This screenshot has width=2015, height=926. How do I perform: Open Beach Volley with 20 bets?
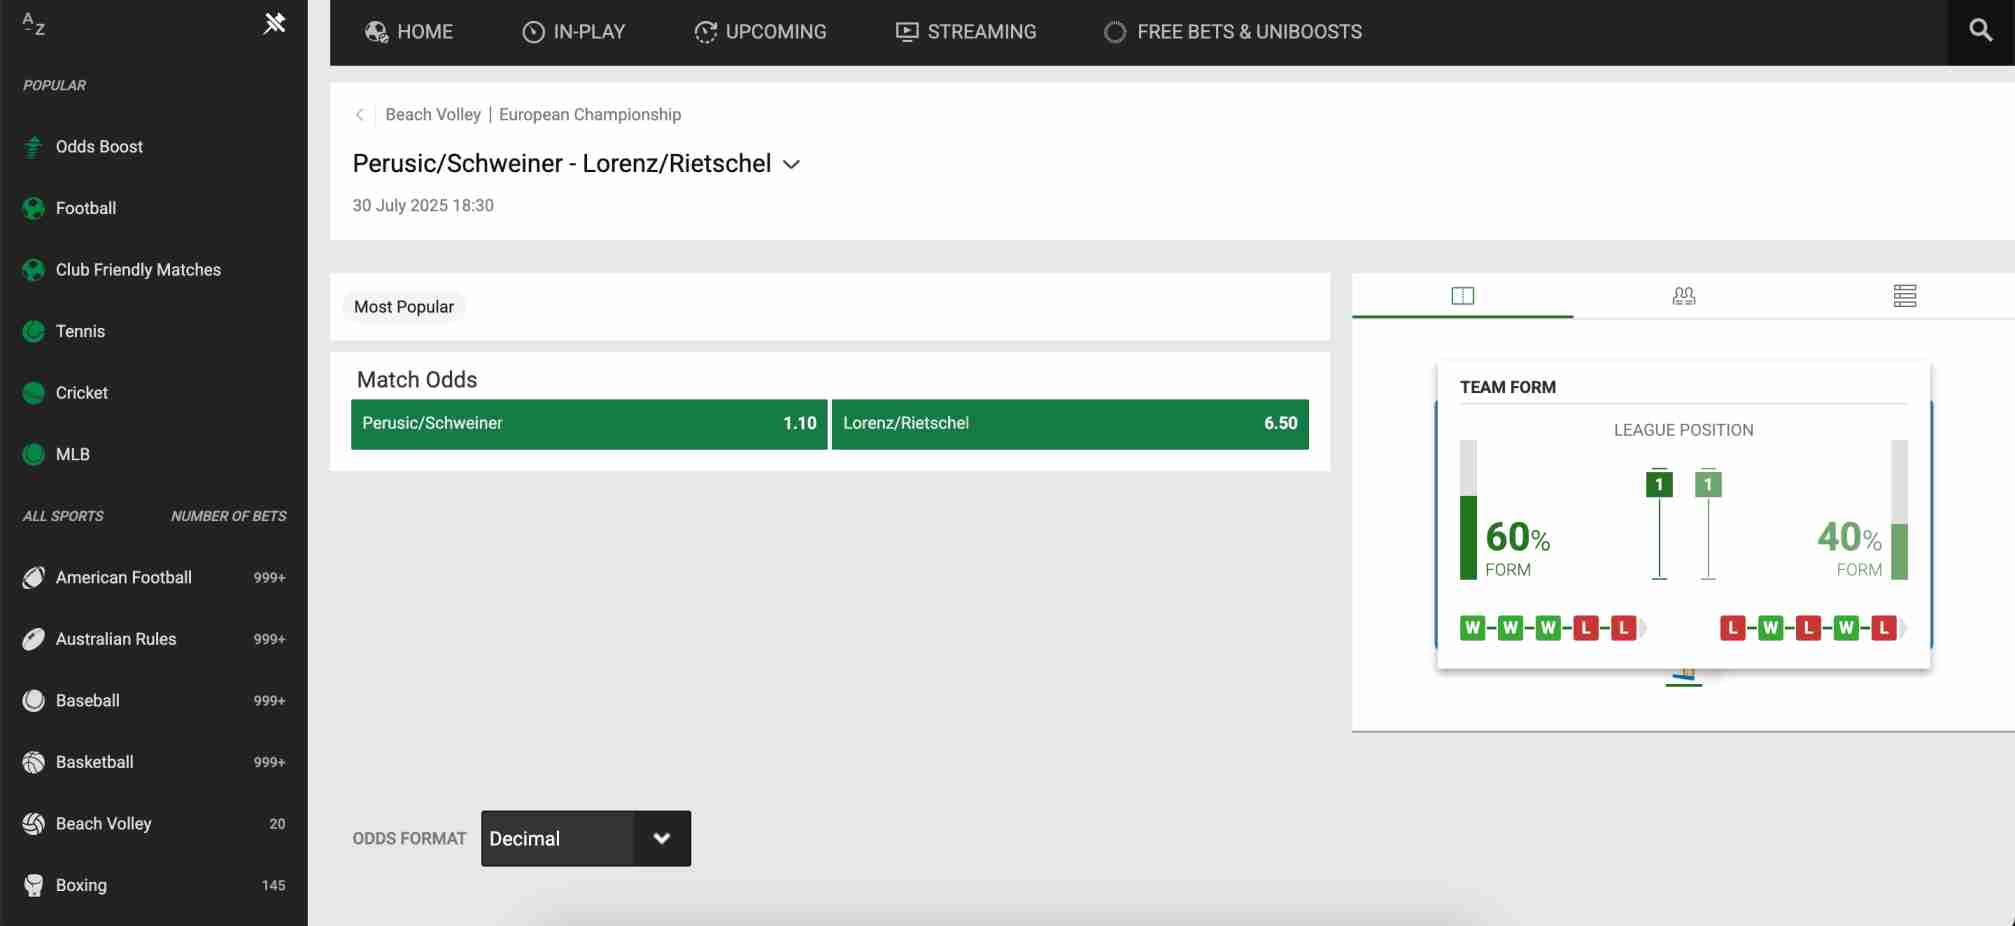154,823
